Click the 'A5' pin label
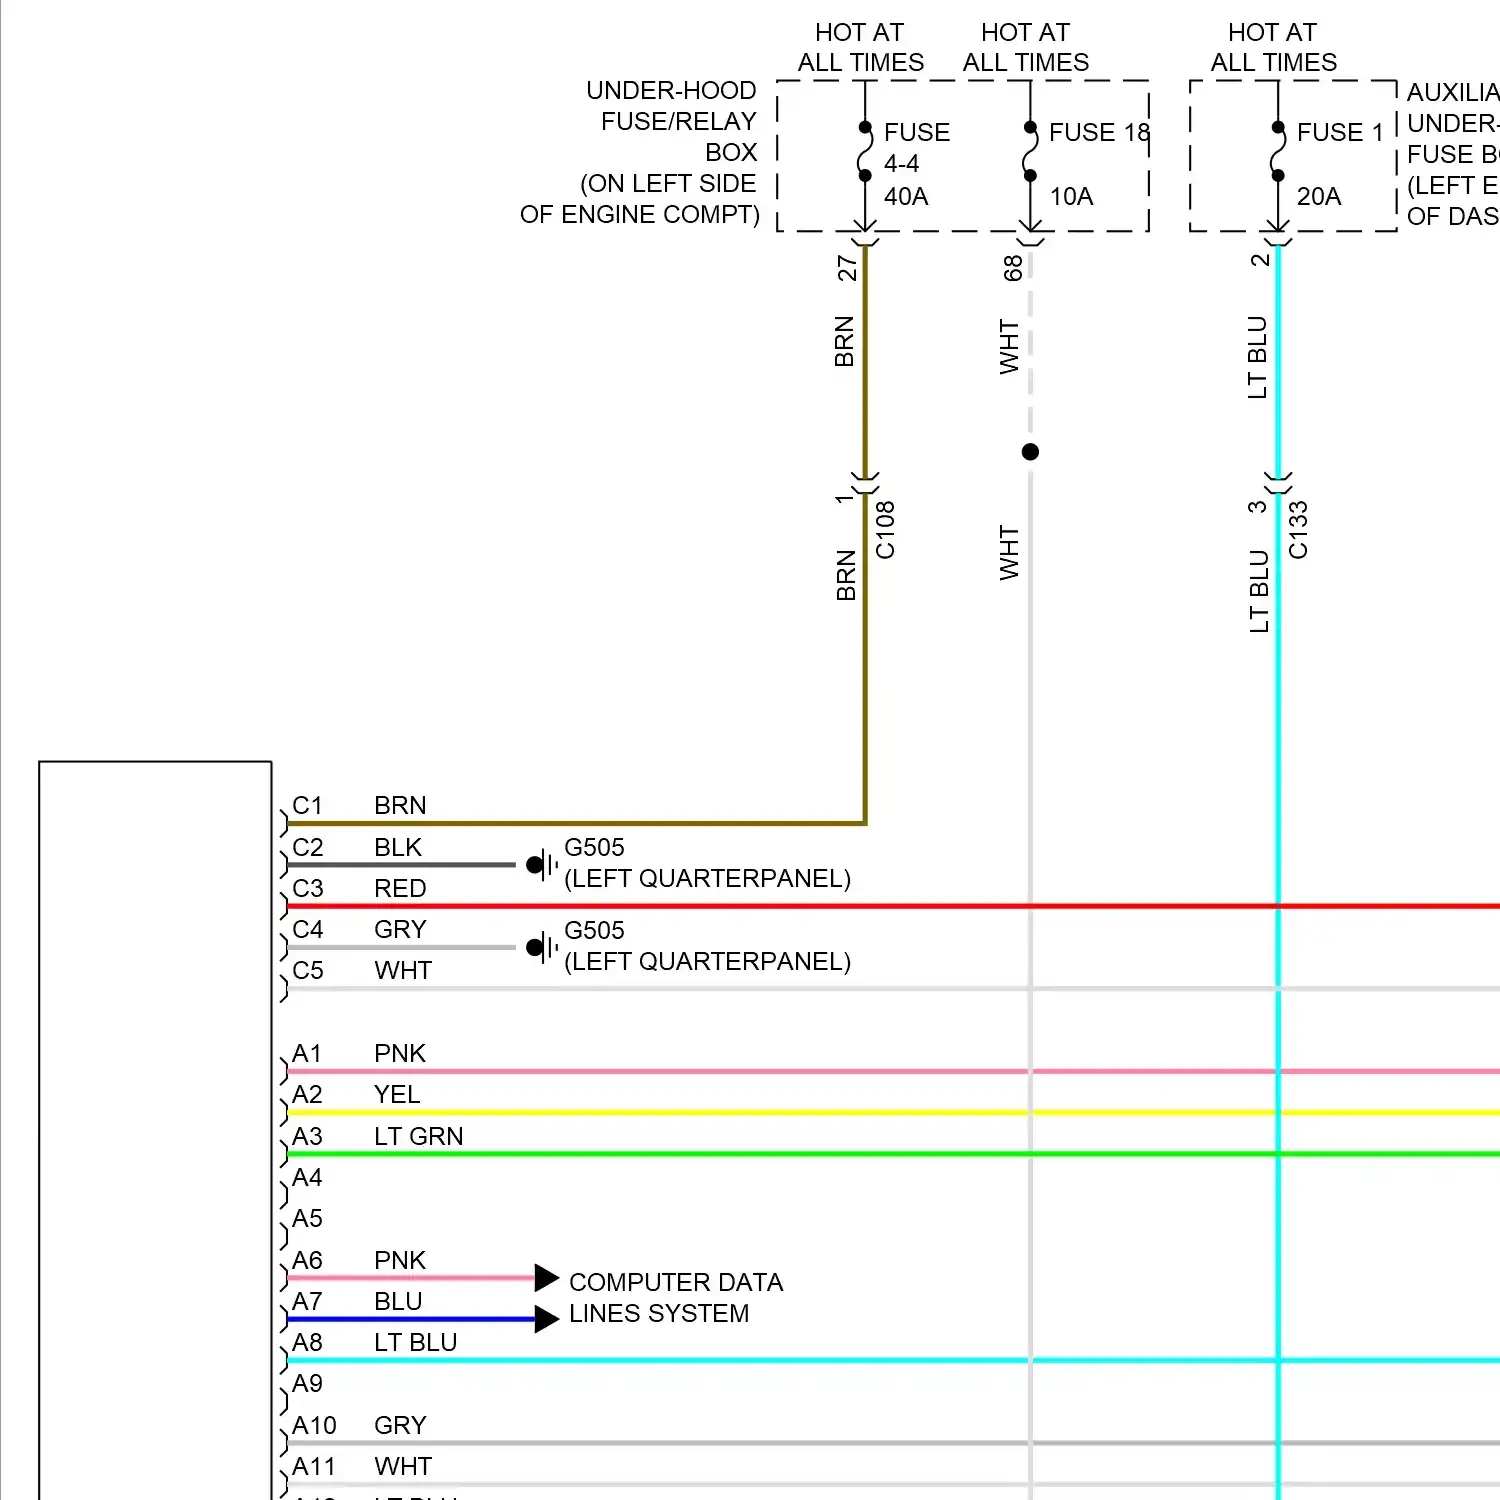 click(307, 1218)
